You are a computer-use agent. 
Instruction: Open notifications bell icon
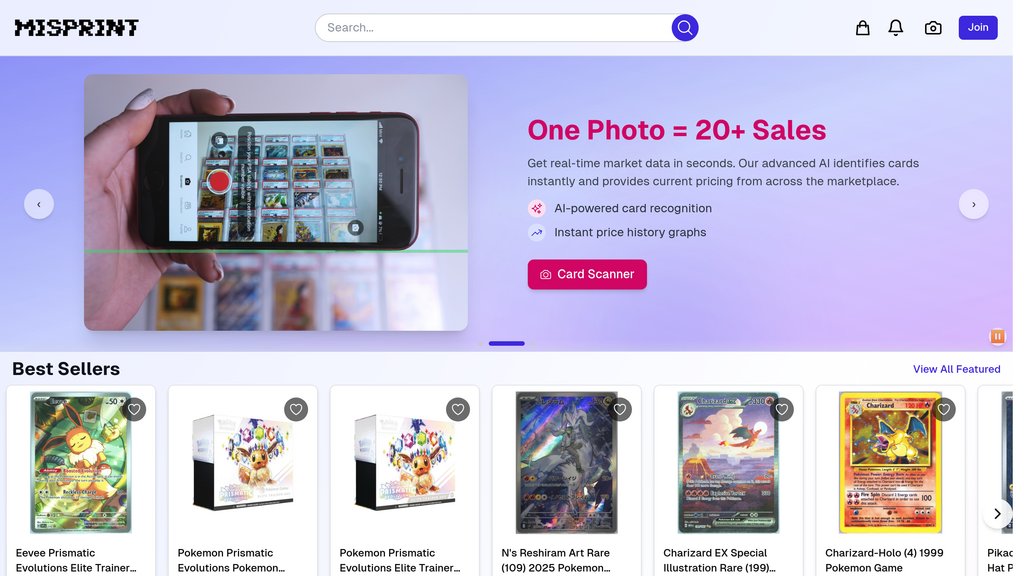coord(896,27)
